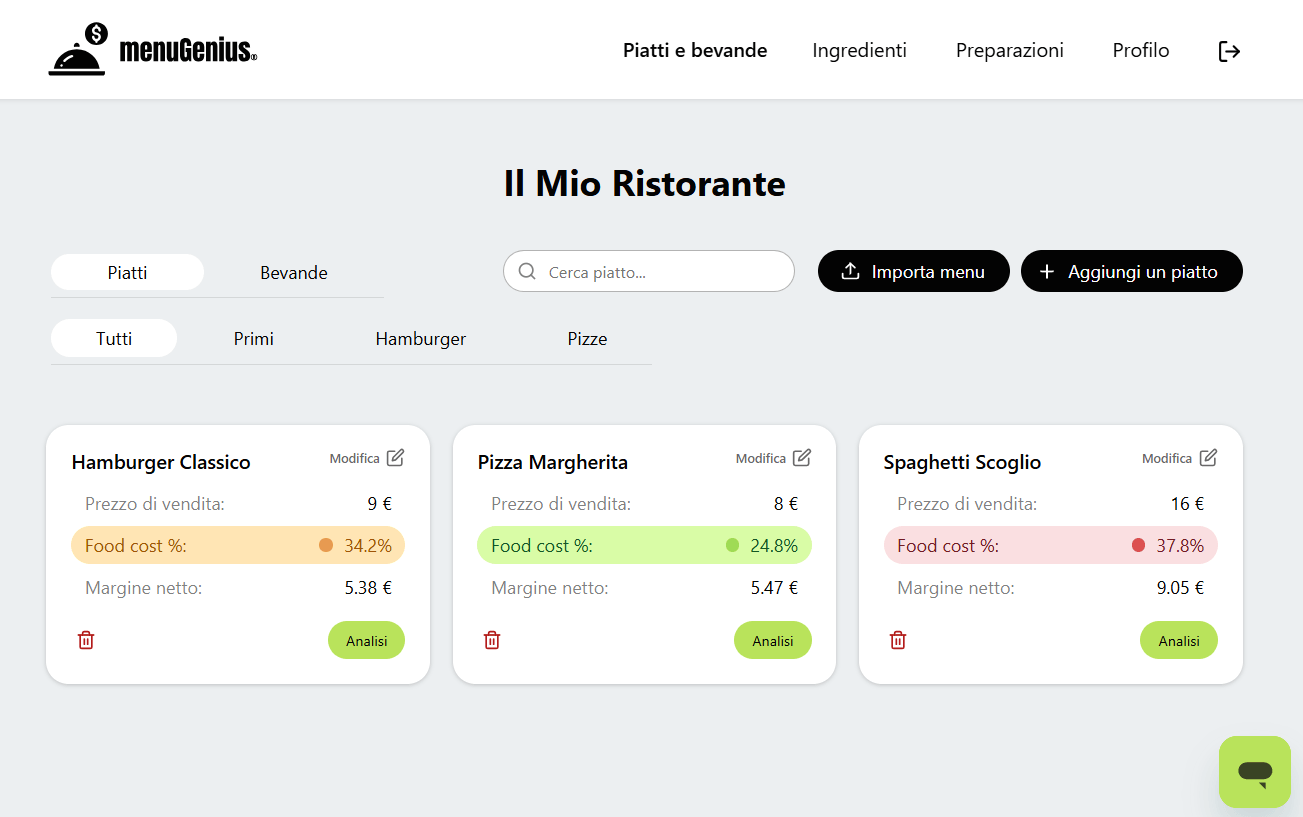The image size is (1303, 817).
Task: Open the Ingredienti menu item
Action: [x=859, y=50]
